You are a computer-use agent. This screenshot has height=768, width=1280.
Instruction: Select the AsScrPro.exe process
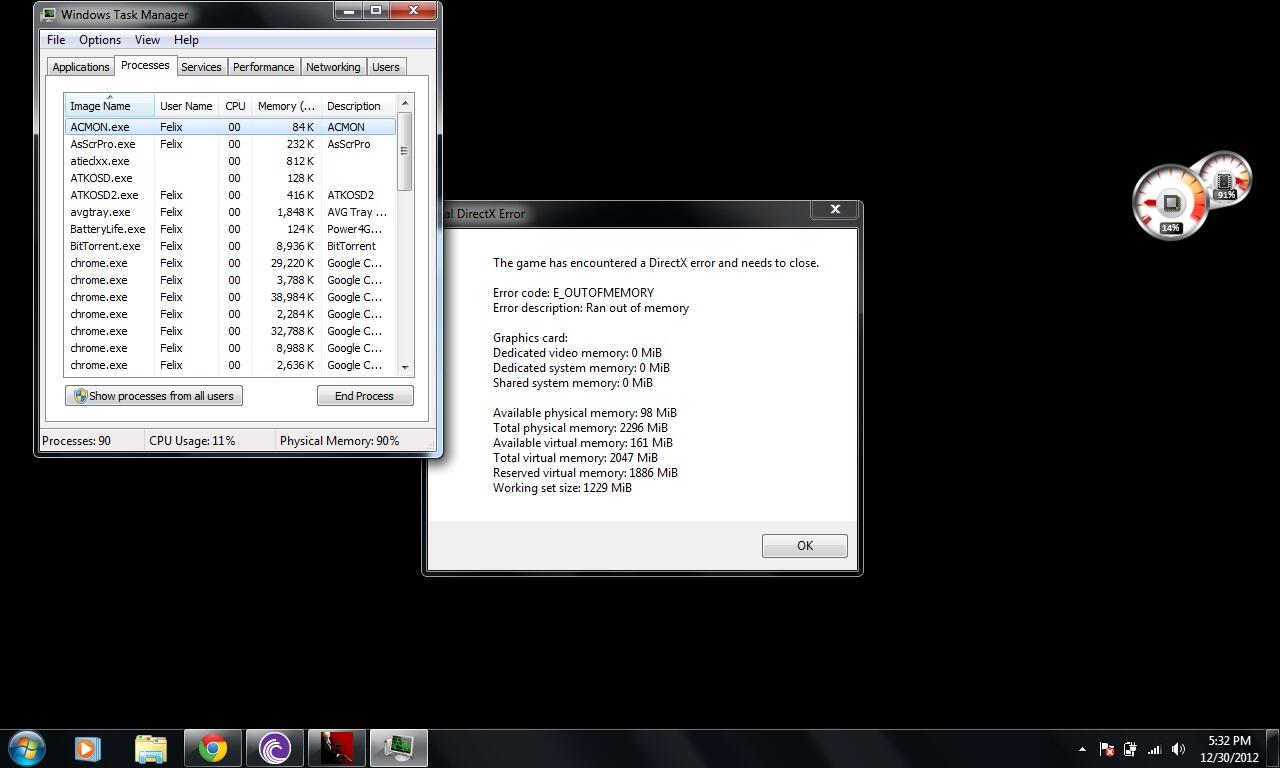coord(230,144)
